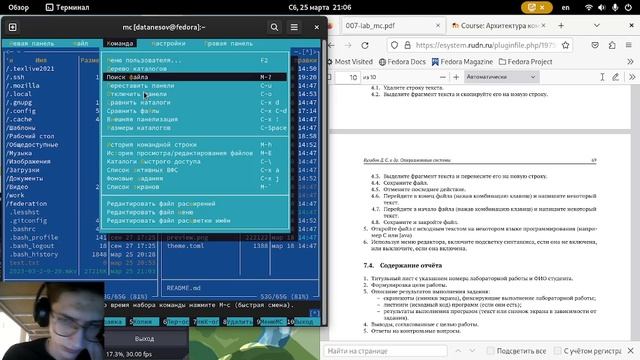Select Редактировать файл расширений entry
The image size is (640, 360).
pyautogui.click(x=194, y=204)
